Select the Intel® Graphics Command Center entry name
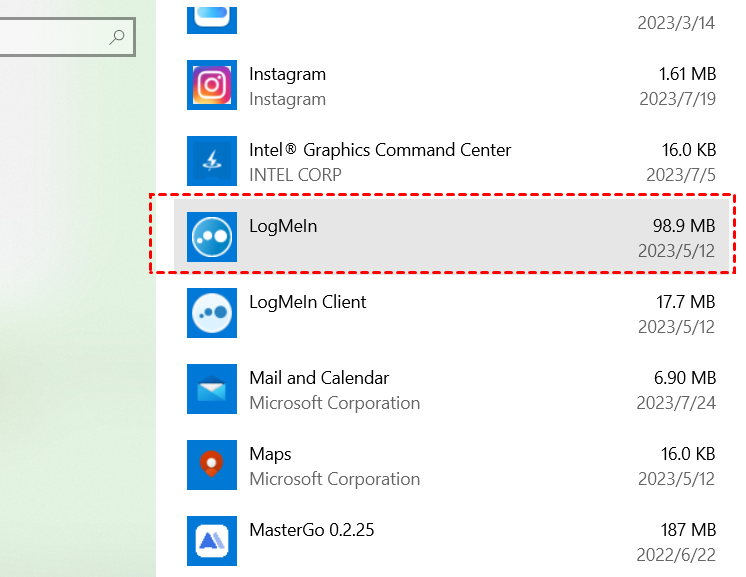 (x=380, y=150)
